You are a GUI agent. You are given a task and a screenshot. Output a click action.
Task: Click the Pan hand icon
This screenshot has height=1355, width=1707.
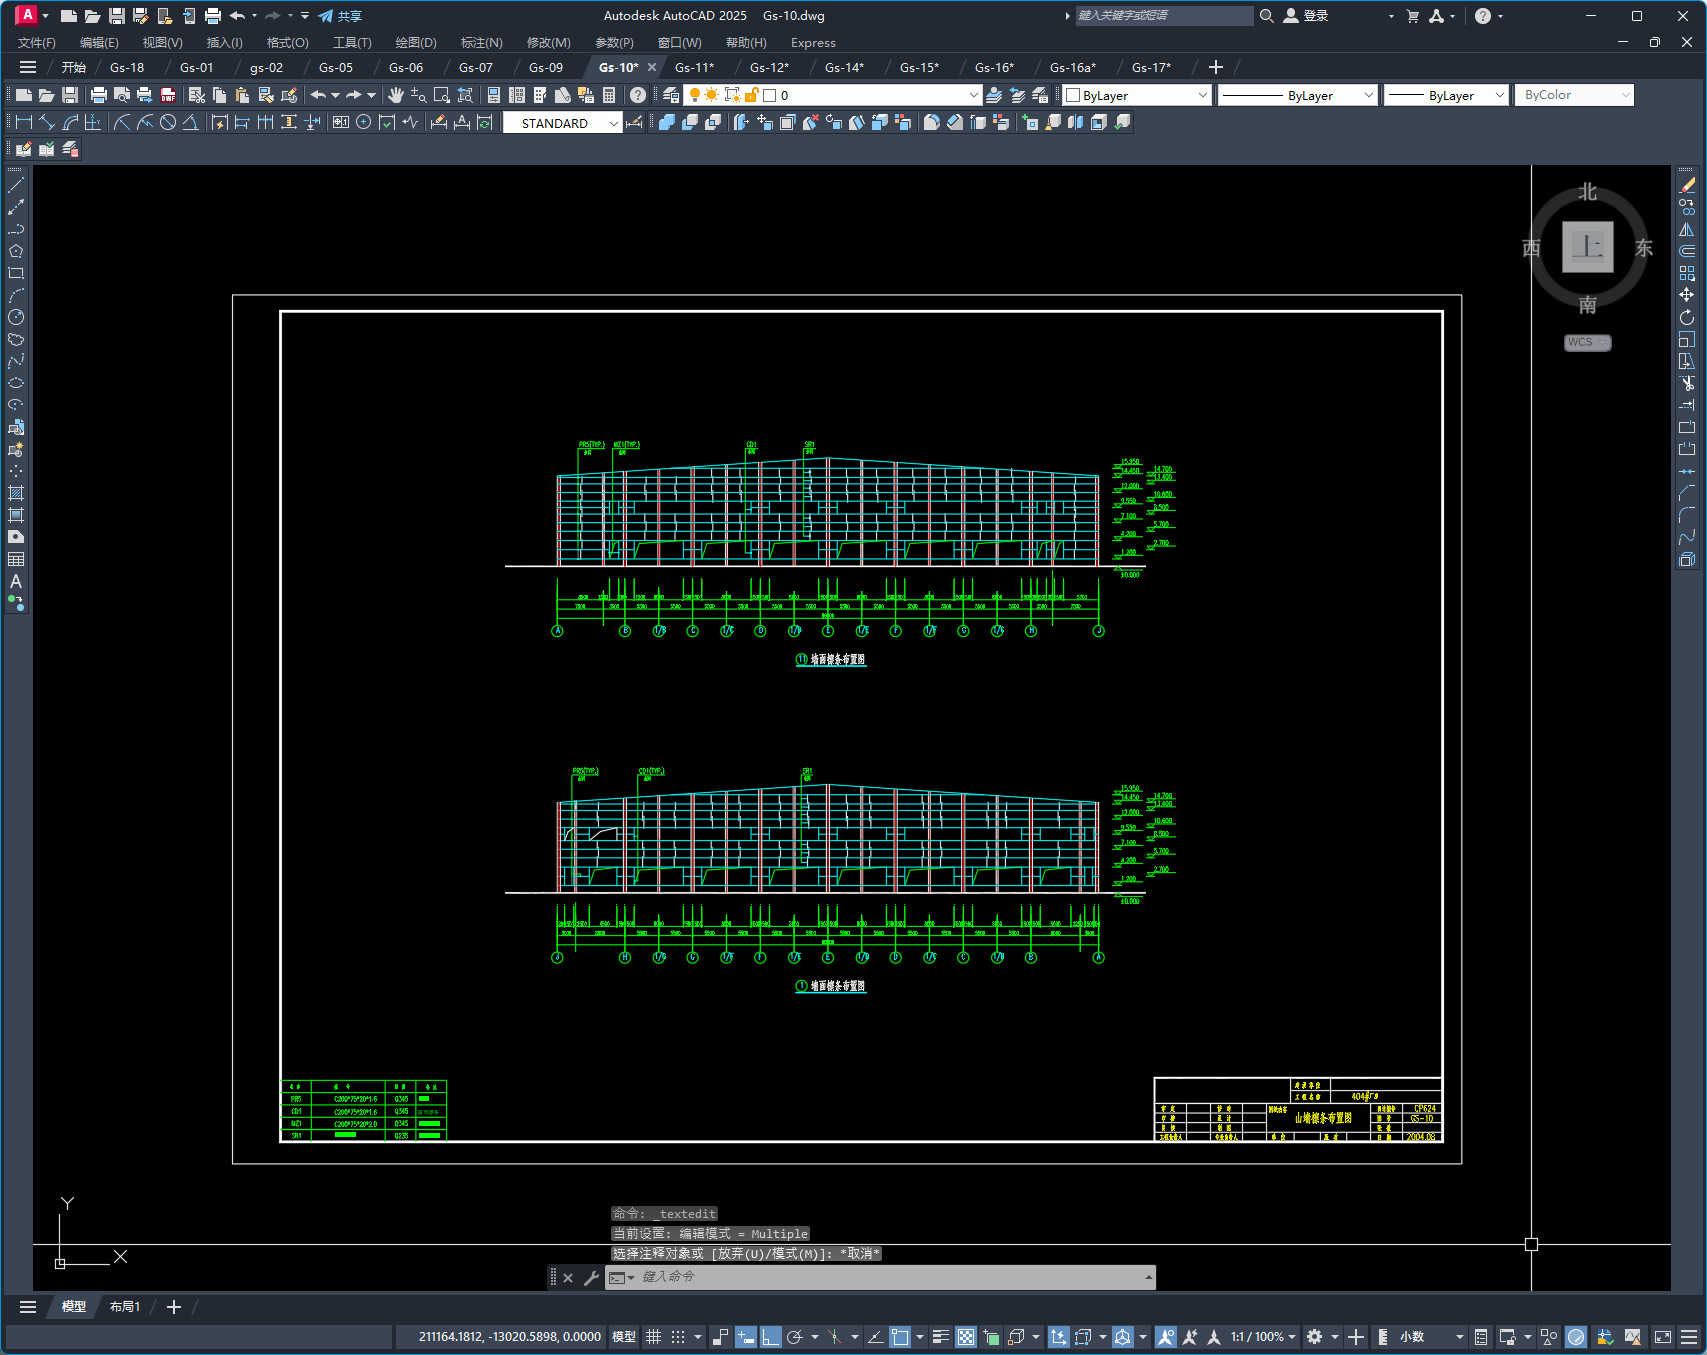coord(396,95)
